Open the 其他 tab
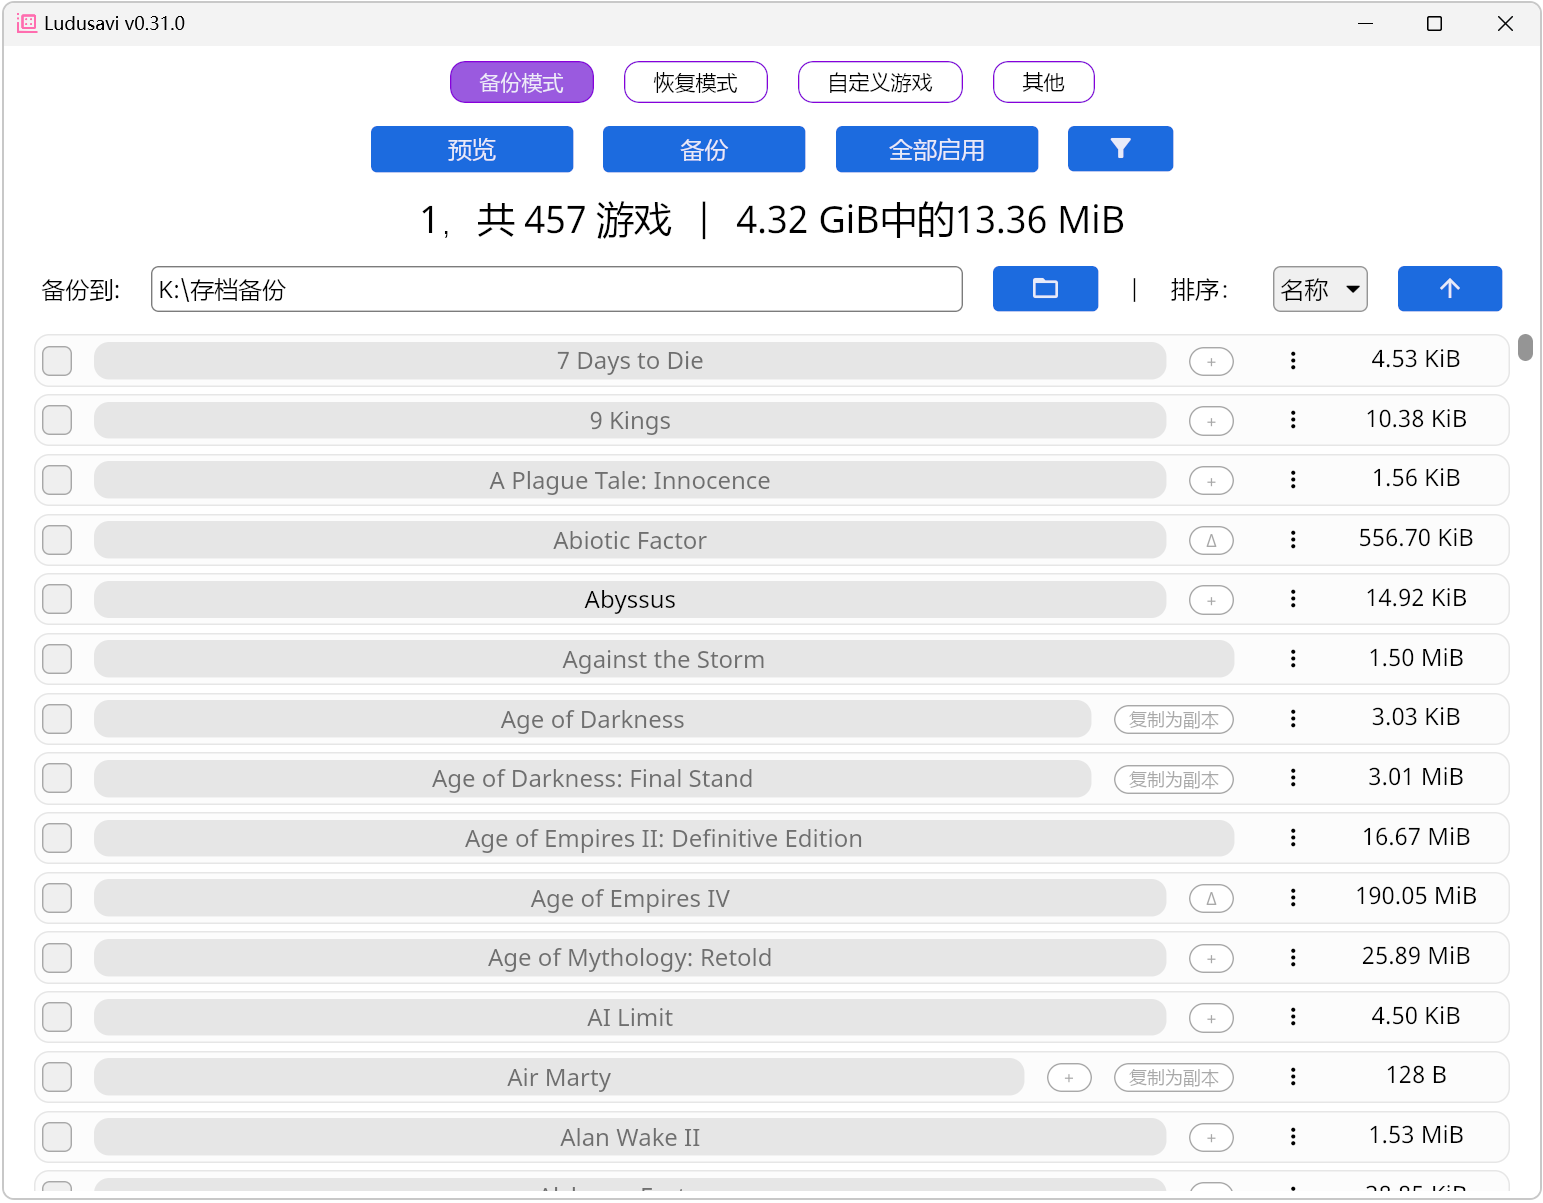Screen dimensions: 1543x1203 (x=1044, y=82)
